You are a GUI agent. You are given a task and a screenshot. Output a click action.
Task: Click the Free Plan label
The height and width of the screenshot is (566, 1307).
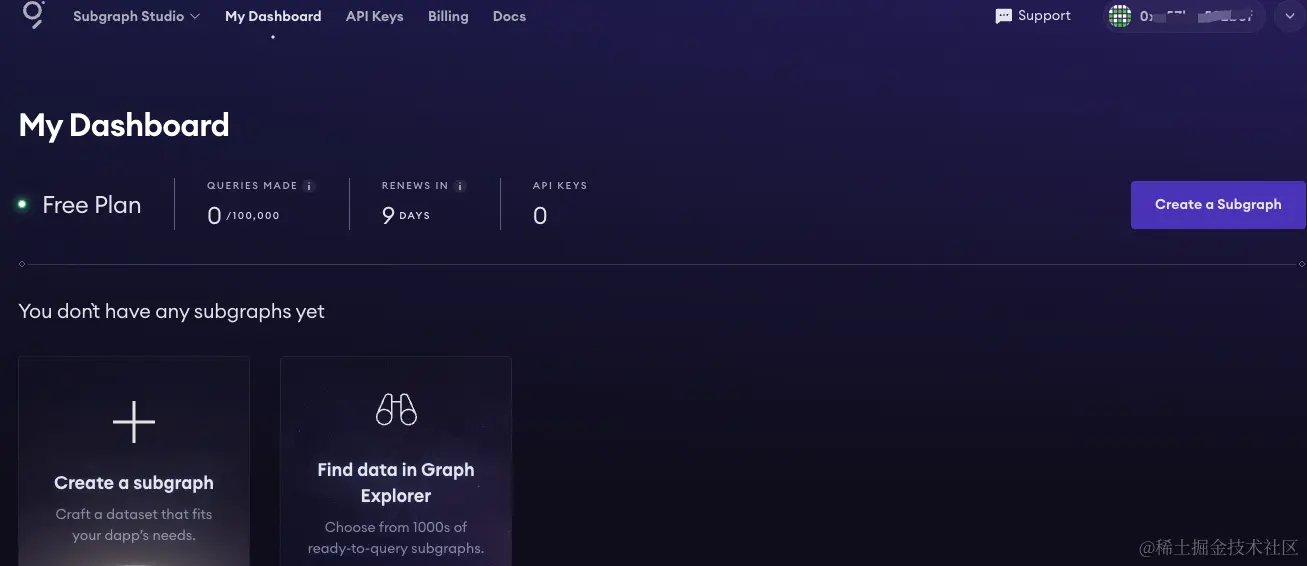click(x=92, y=205)
